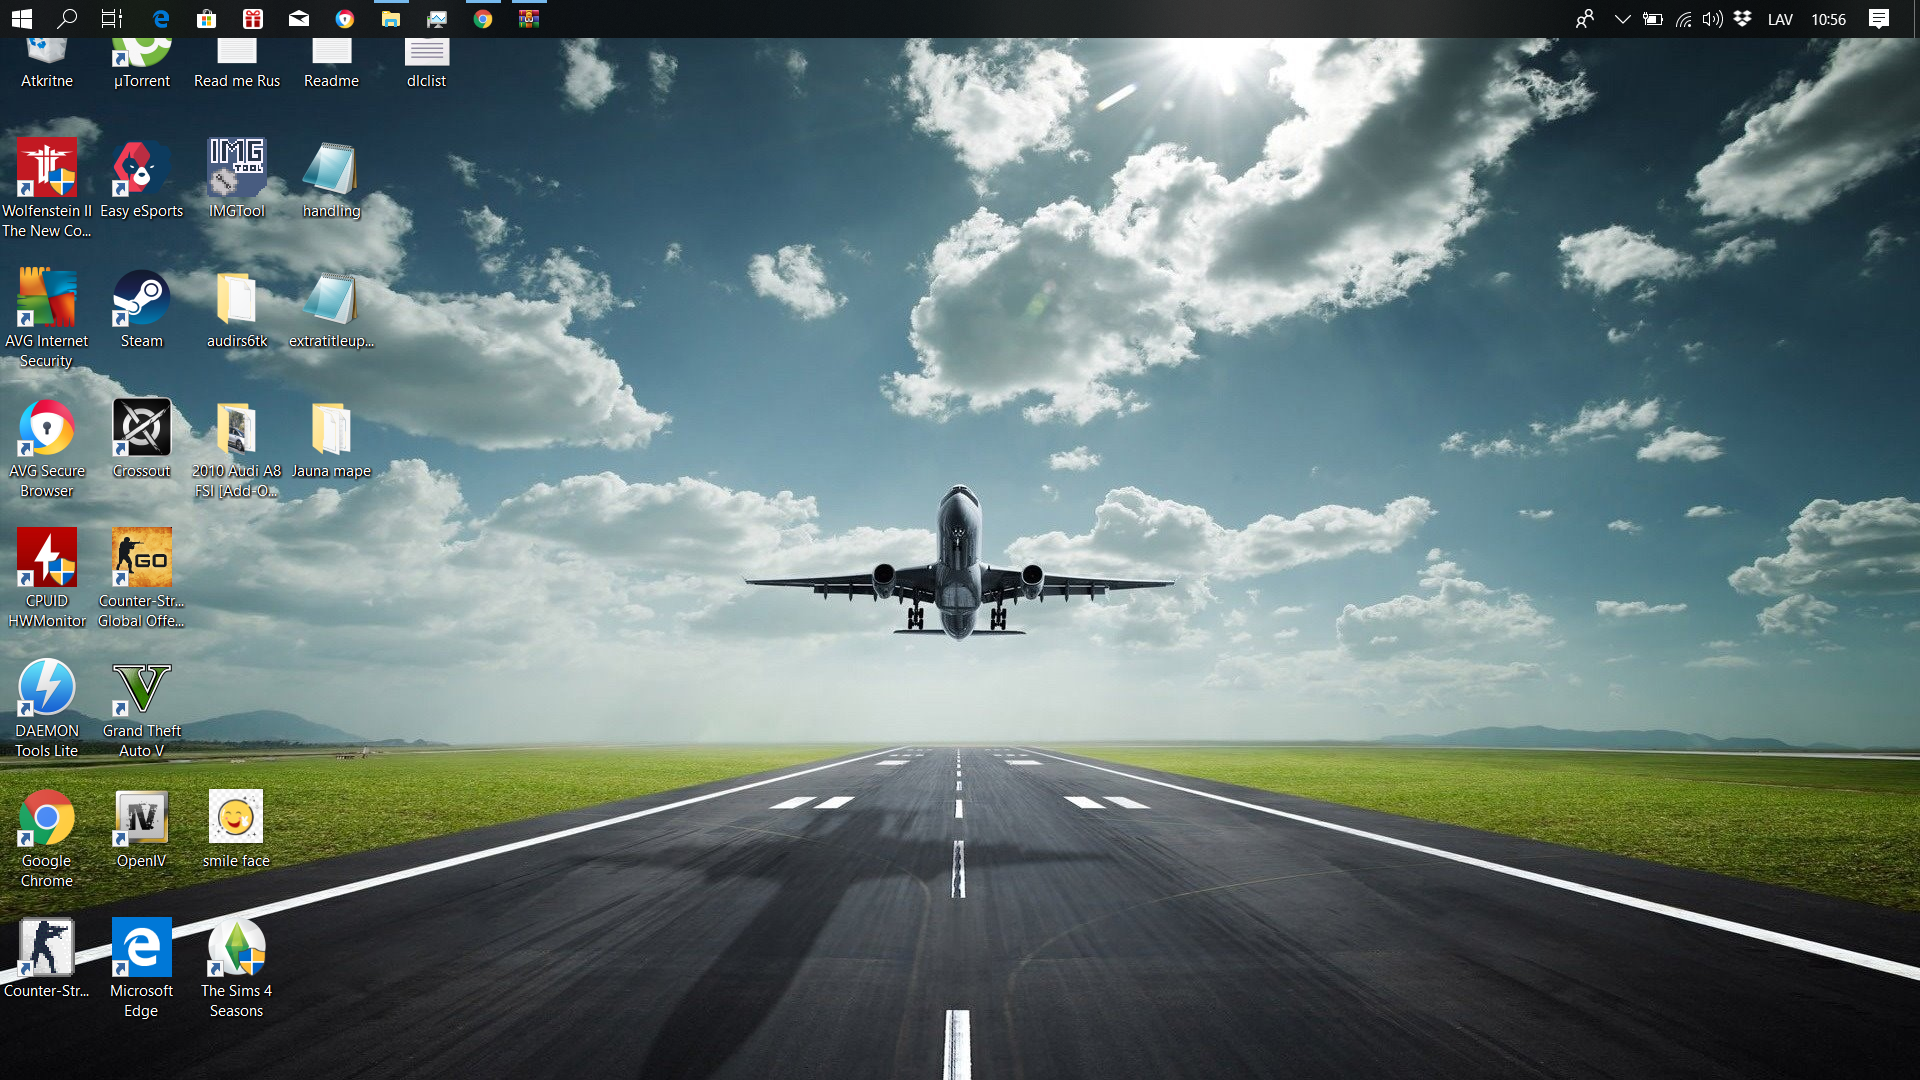Click the red gift box taskbar icon
This screenshot has width=1920, height=1080.
coord(252,19)
